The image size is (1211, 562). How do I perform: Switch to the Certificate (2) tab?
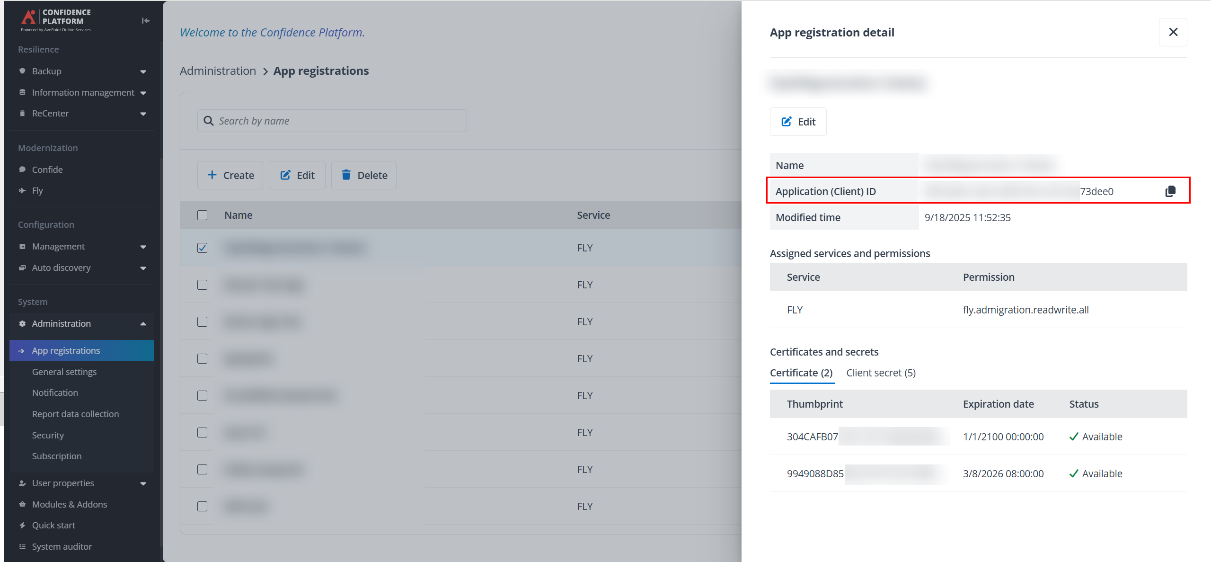pyautogui.click(x=801, y=373)
